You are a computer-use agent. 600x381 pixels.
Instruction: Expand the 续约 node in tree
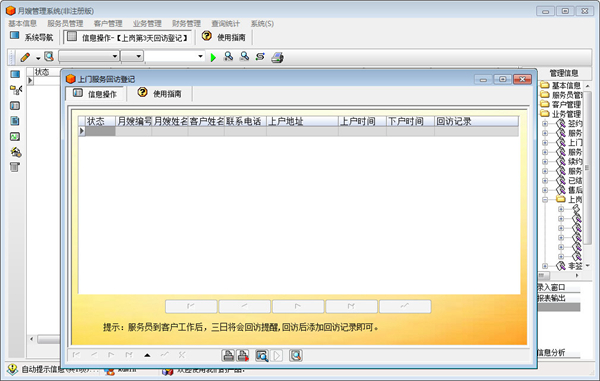coord(545,161)
